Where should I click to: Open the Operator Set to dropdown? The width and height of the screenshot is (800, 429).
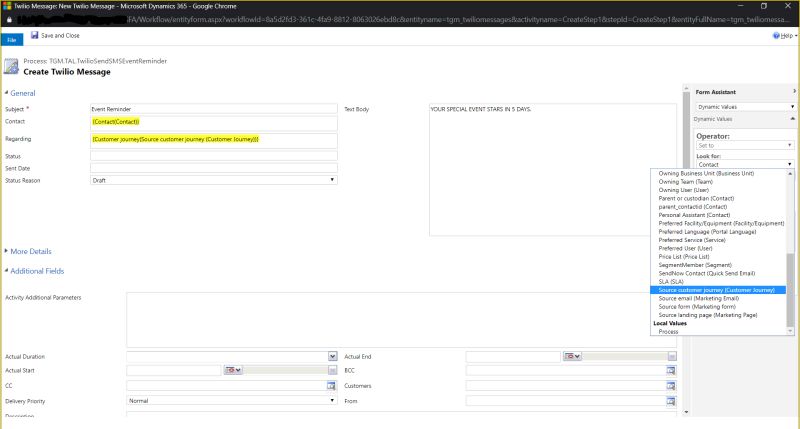click(x=744, y=145)
